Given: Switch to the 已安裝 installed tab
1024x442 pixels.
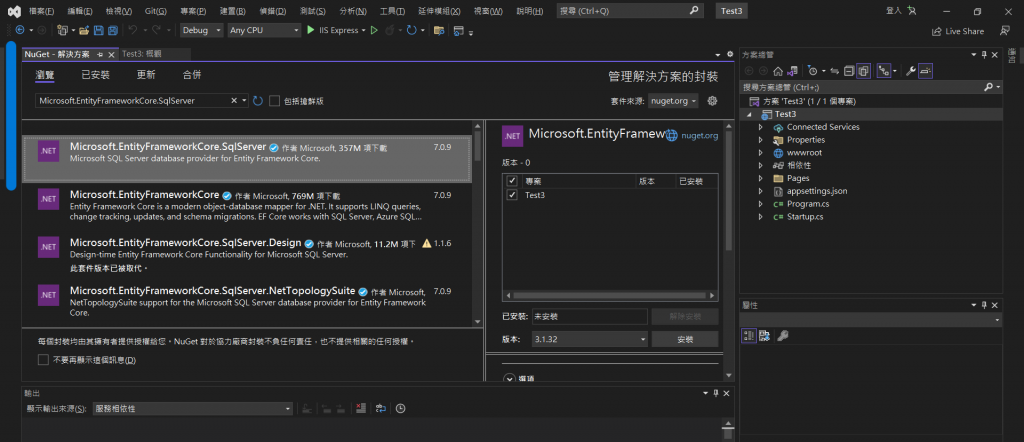Looking at the screenshot, I should coord(95,75).
